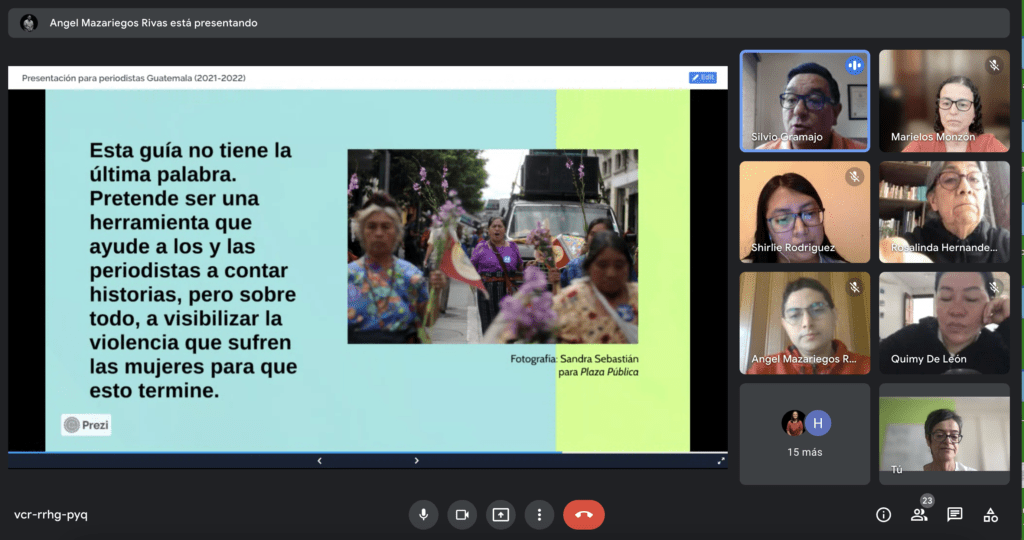Screen dimensions: 1024x540
Task: Click the blue Prezi progress bar
Action: [x=280, y=452]
